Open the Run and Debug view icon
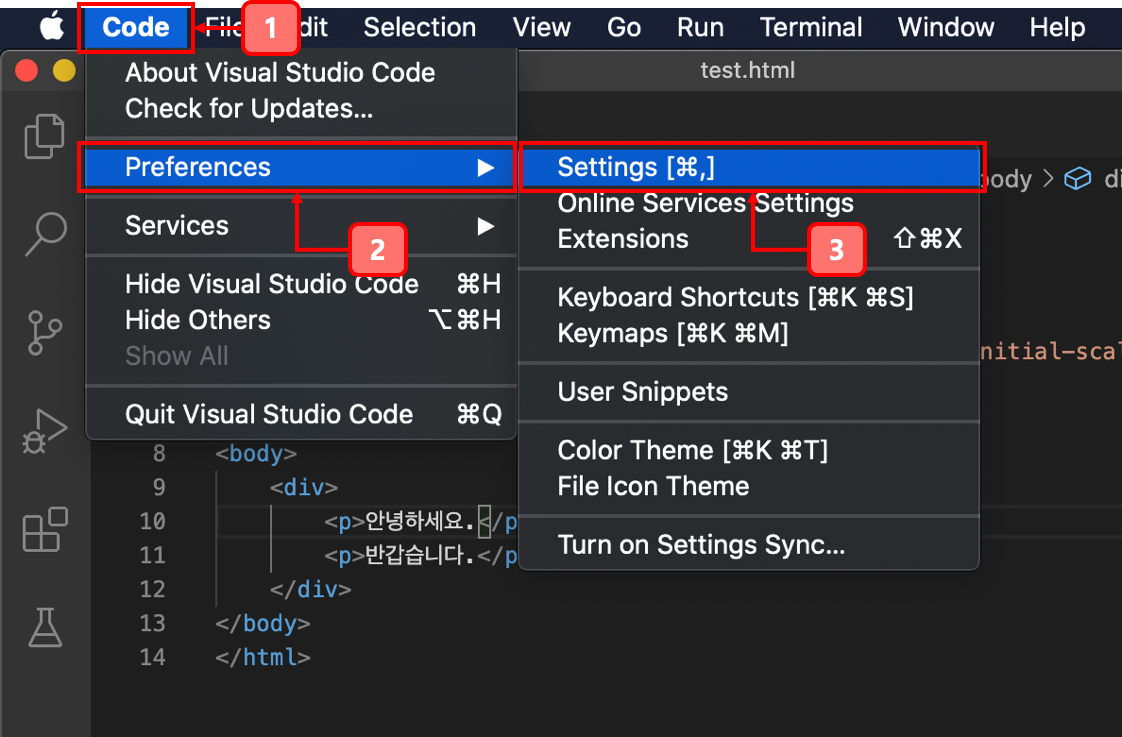The height and width of the screenshot is (737, 1122). (x=44, y=431)
